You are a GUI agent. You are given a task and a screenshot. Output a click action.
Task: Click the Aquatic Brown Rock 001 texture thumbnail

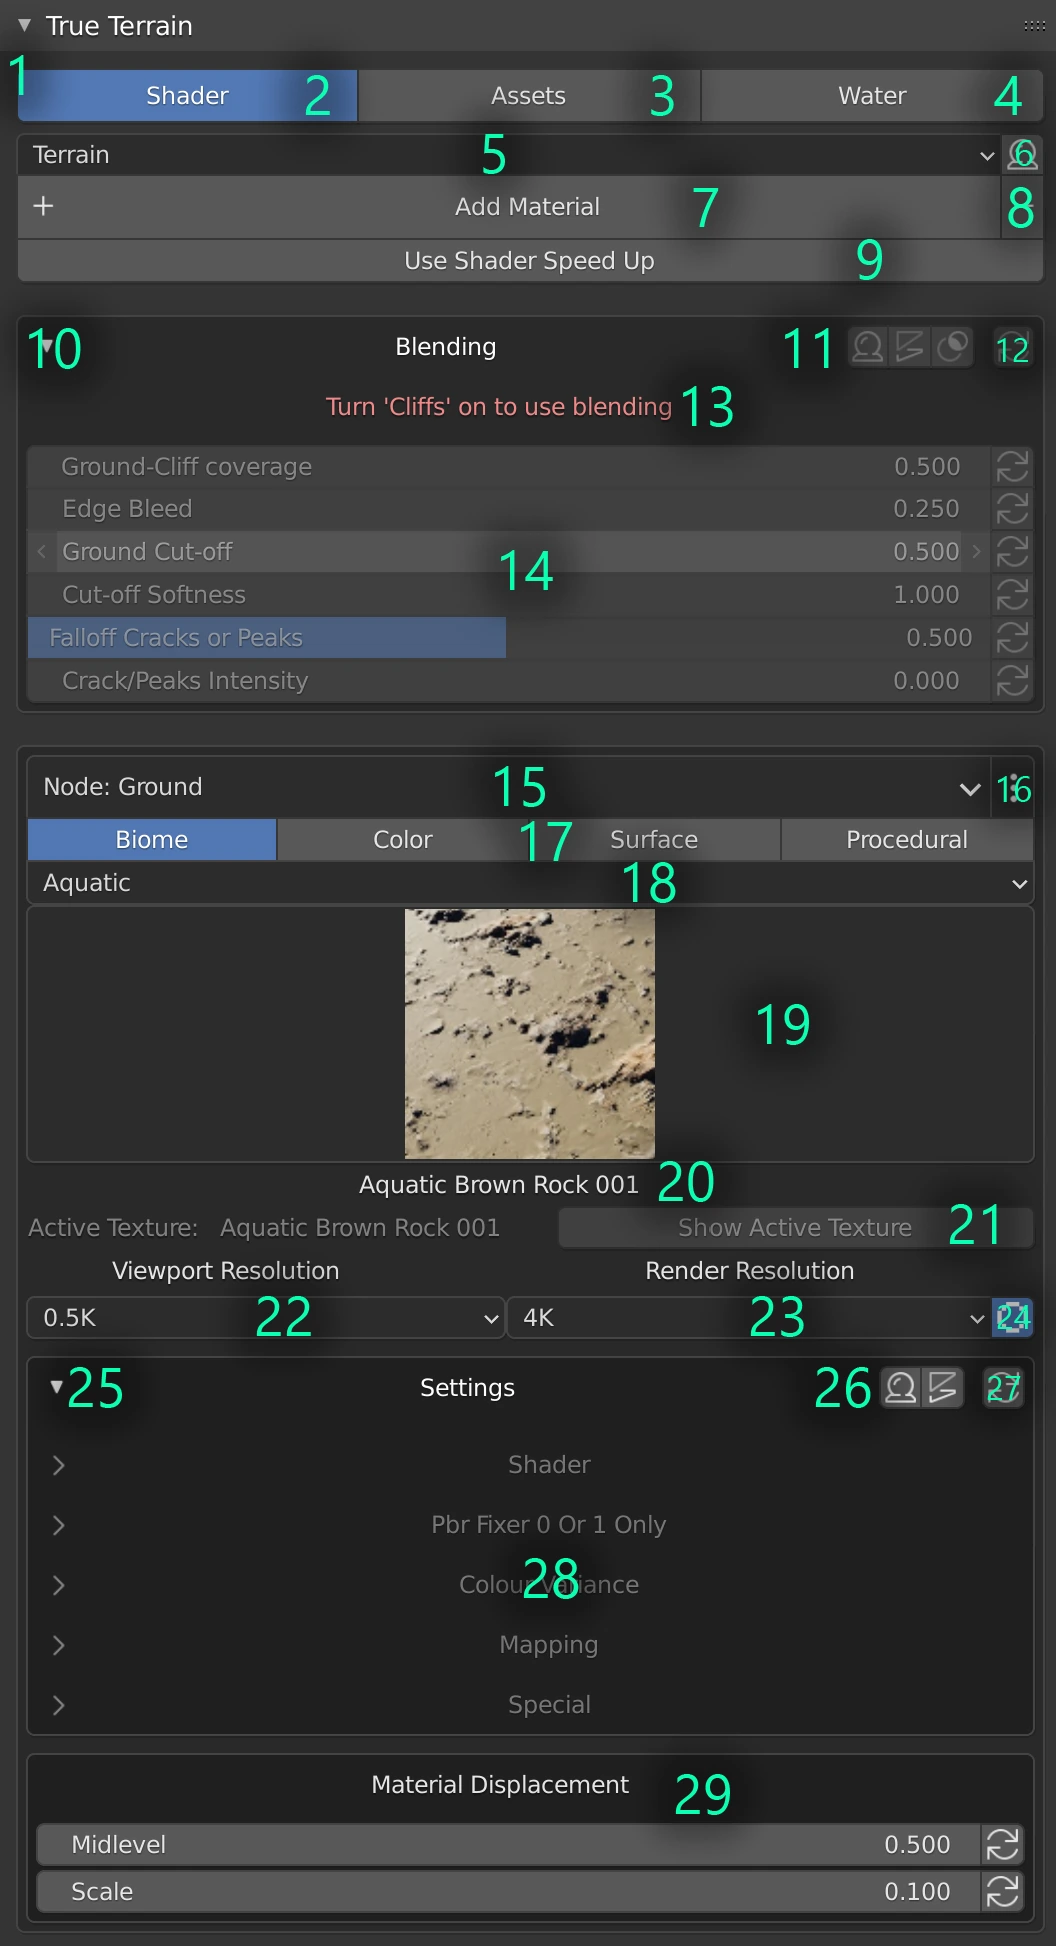(529, 1033)
